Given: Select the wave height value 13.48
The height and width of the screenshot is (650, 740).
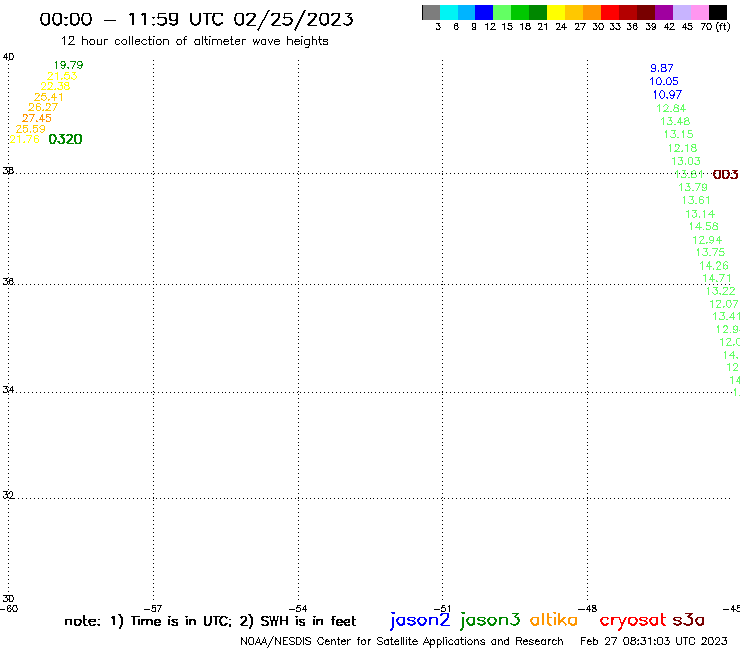Looking at the screenshot, I should 675,121.
